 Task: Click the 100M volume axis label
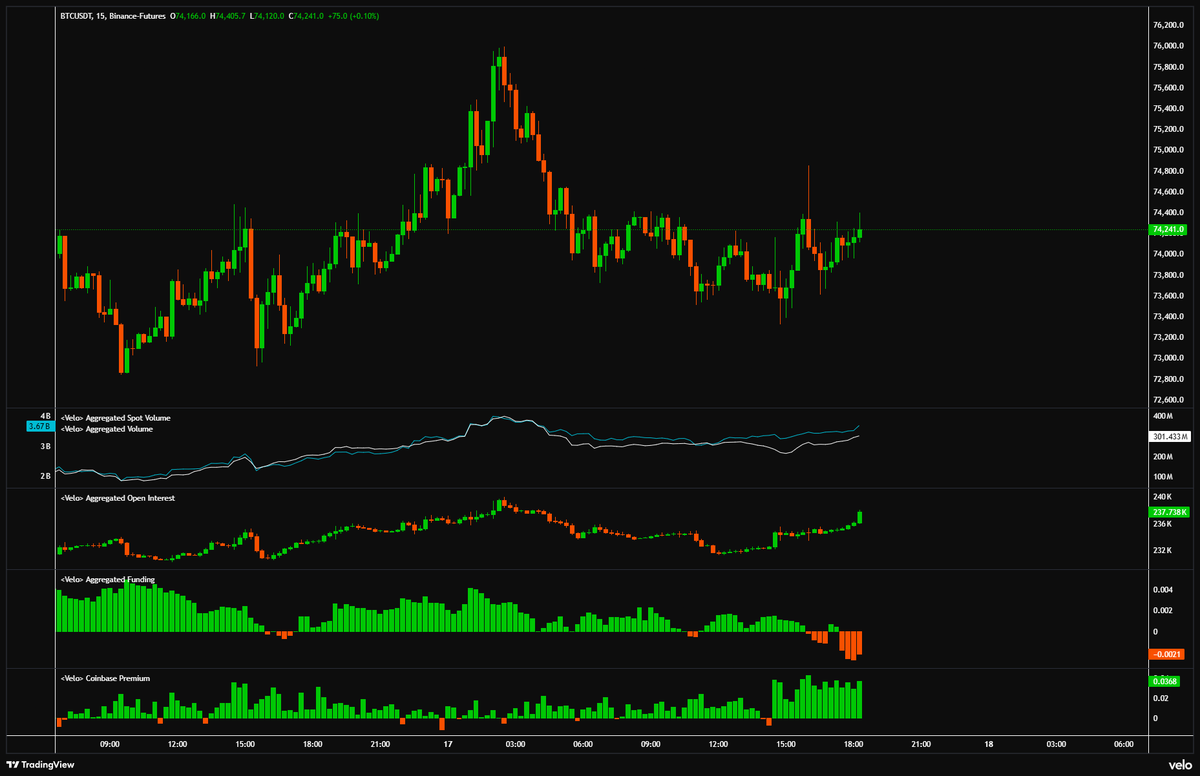[x=1163, y=476]
